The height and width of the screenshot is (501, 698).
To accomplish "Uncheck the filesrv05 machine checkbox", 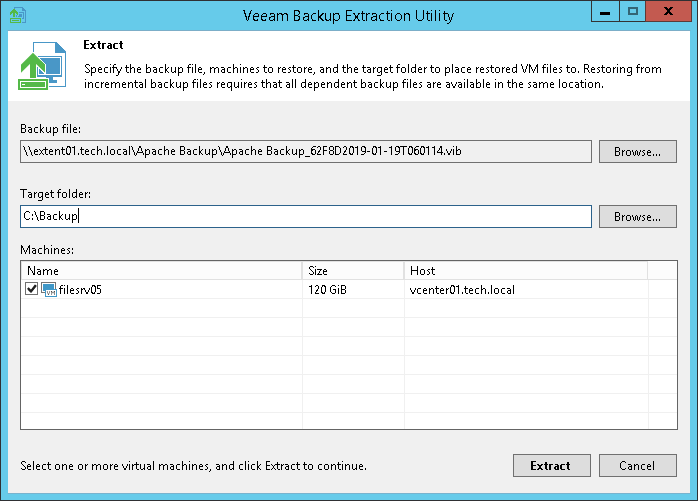I will [x=32, y=290].
